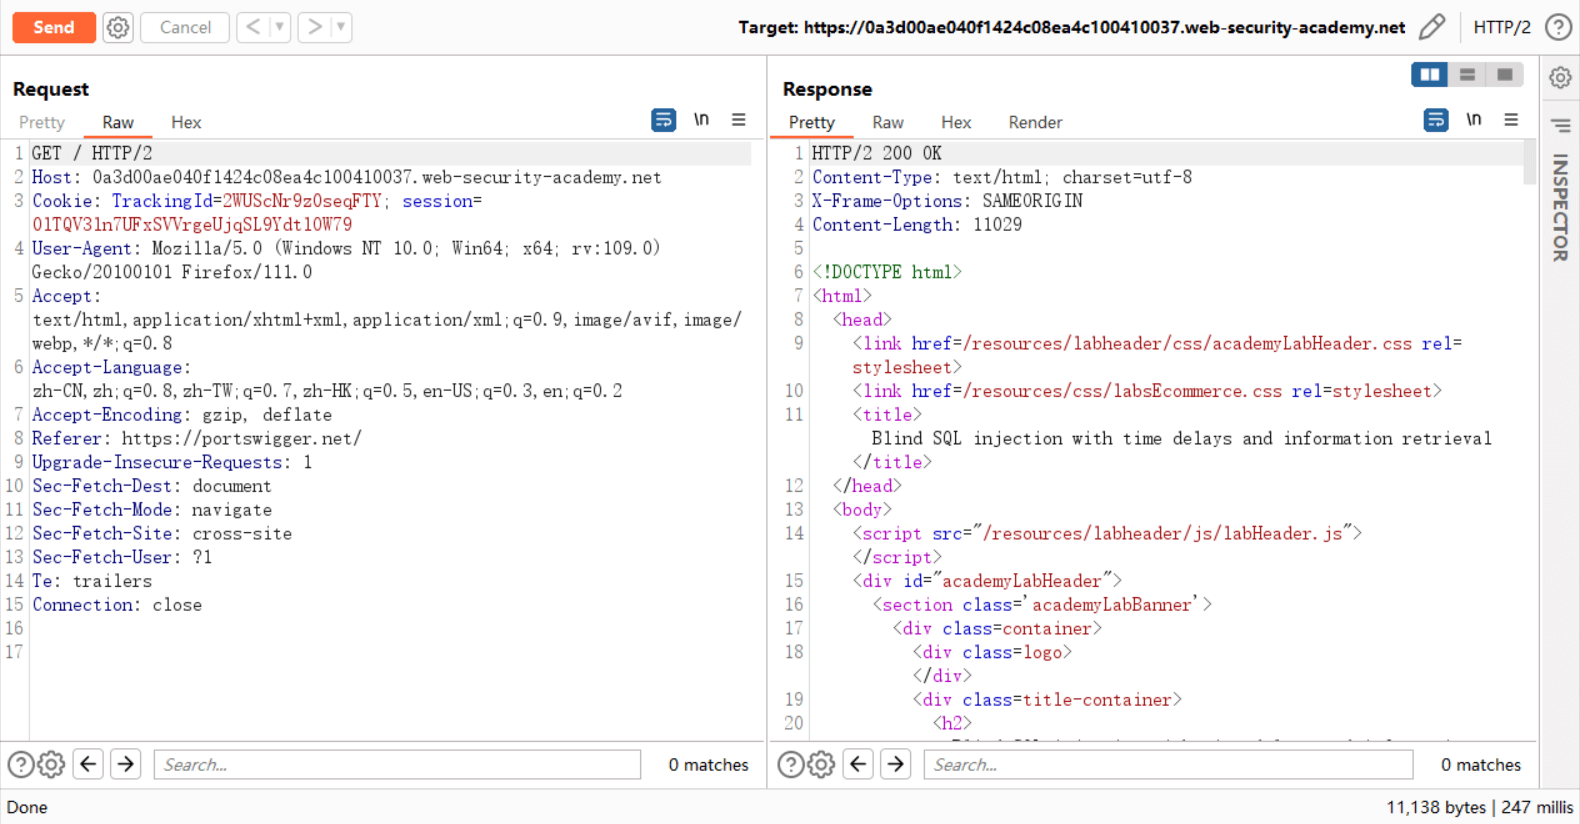
Task: Click the Response search input field
Action: (x=1167, y=765)
